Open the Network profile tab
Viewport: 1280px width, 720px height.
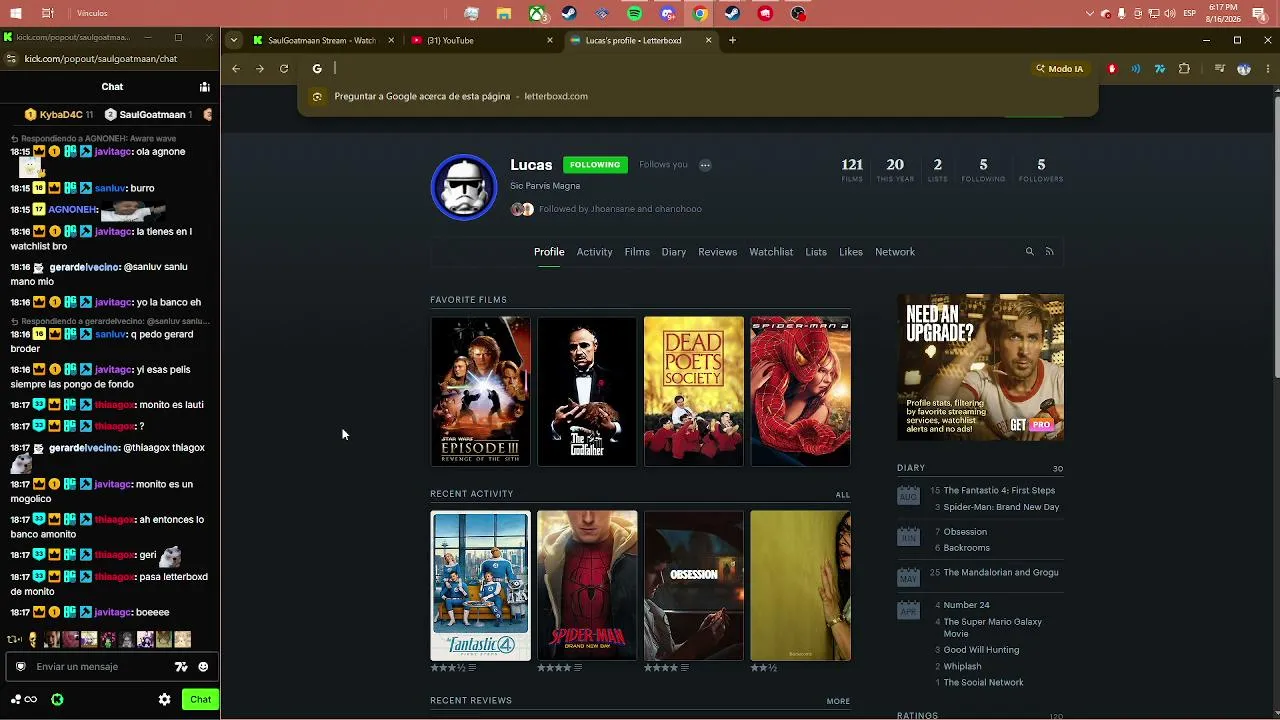[895, 252]
